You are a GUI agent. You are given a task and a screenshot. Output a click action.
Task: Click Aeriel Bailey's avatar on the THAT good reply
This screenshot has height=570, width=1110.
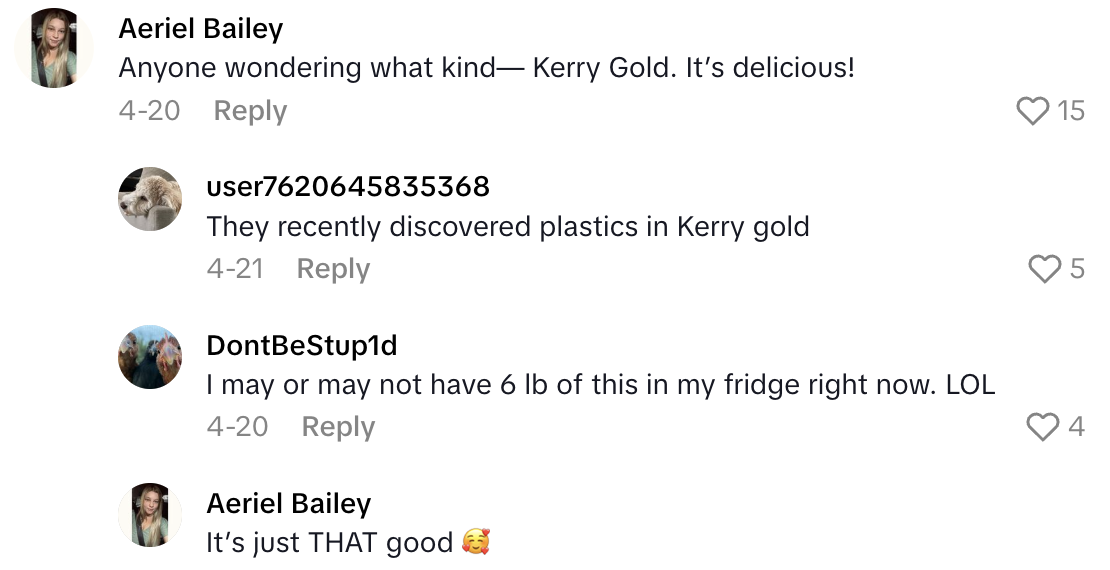click(x=150, y=515)
